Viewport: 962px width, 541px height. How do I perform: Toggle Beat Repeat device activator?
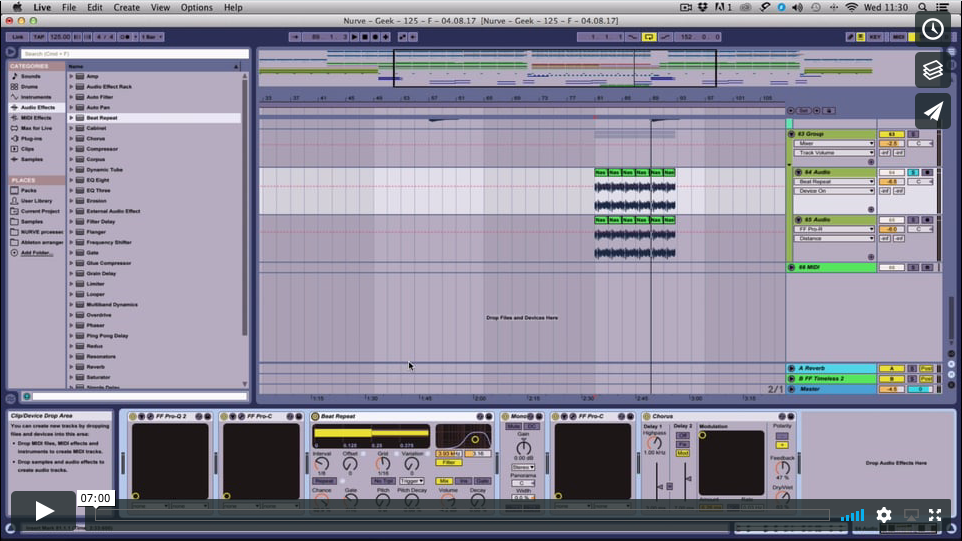coord(315,416)
